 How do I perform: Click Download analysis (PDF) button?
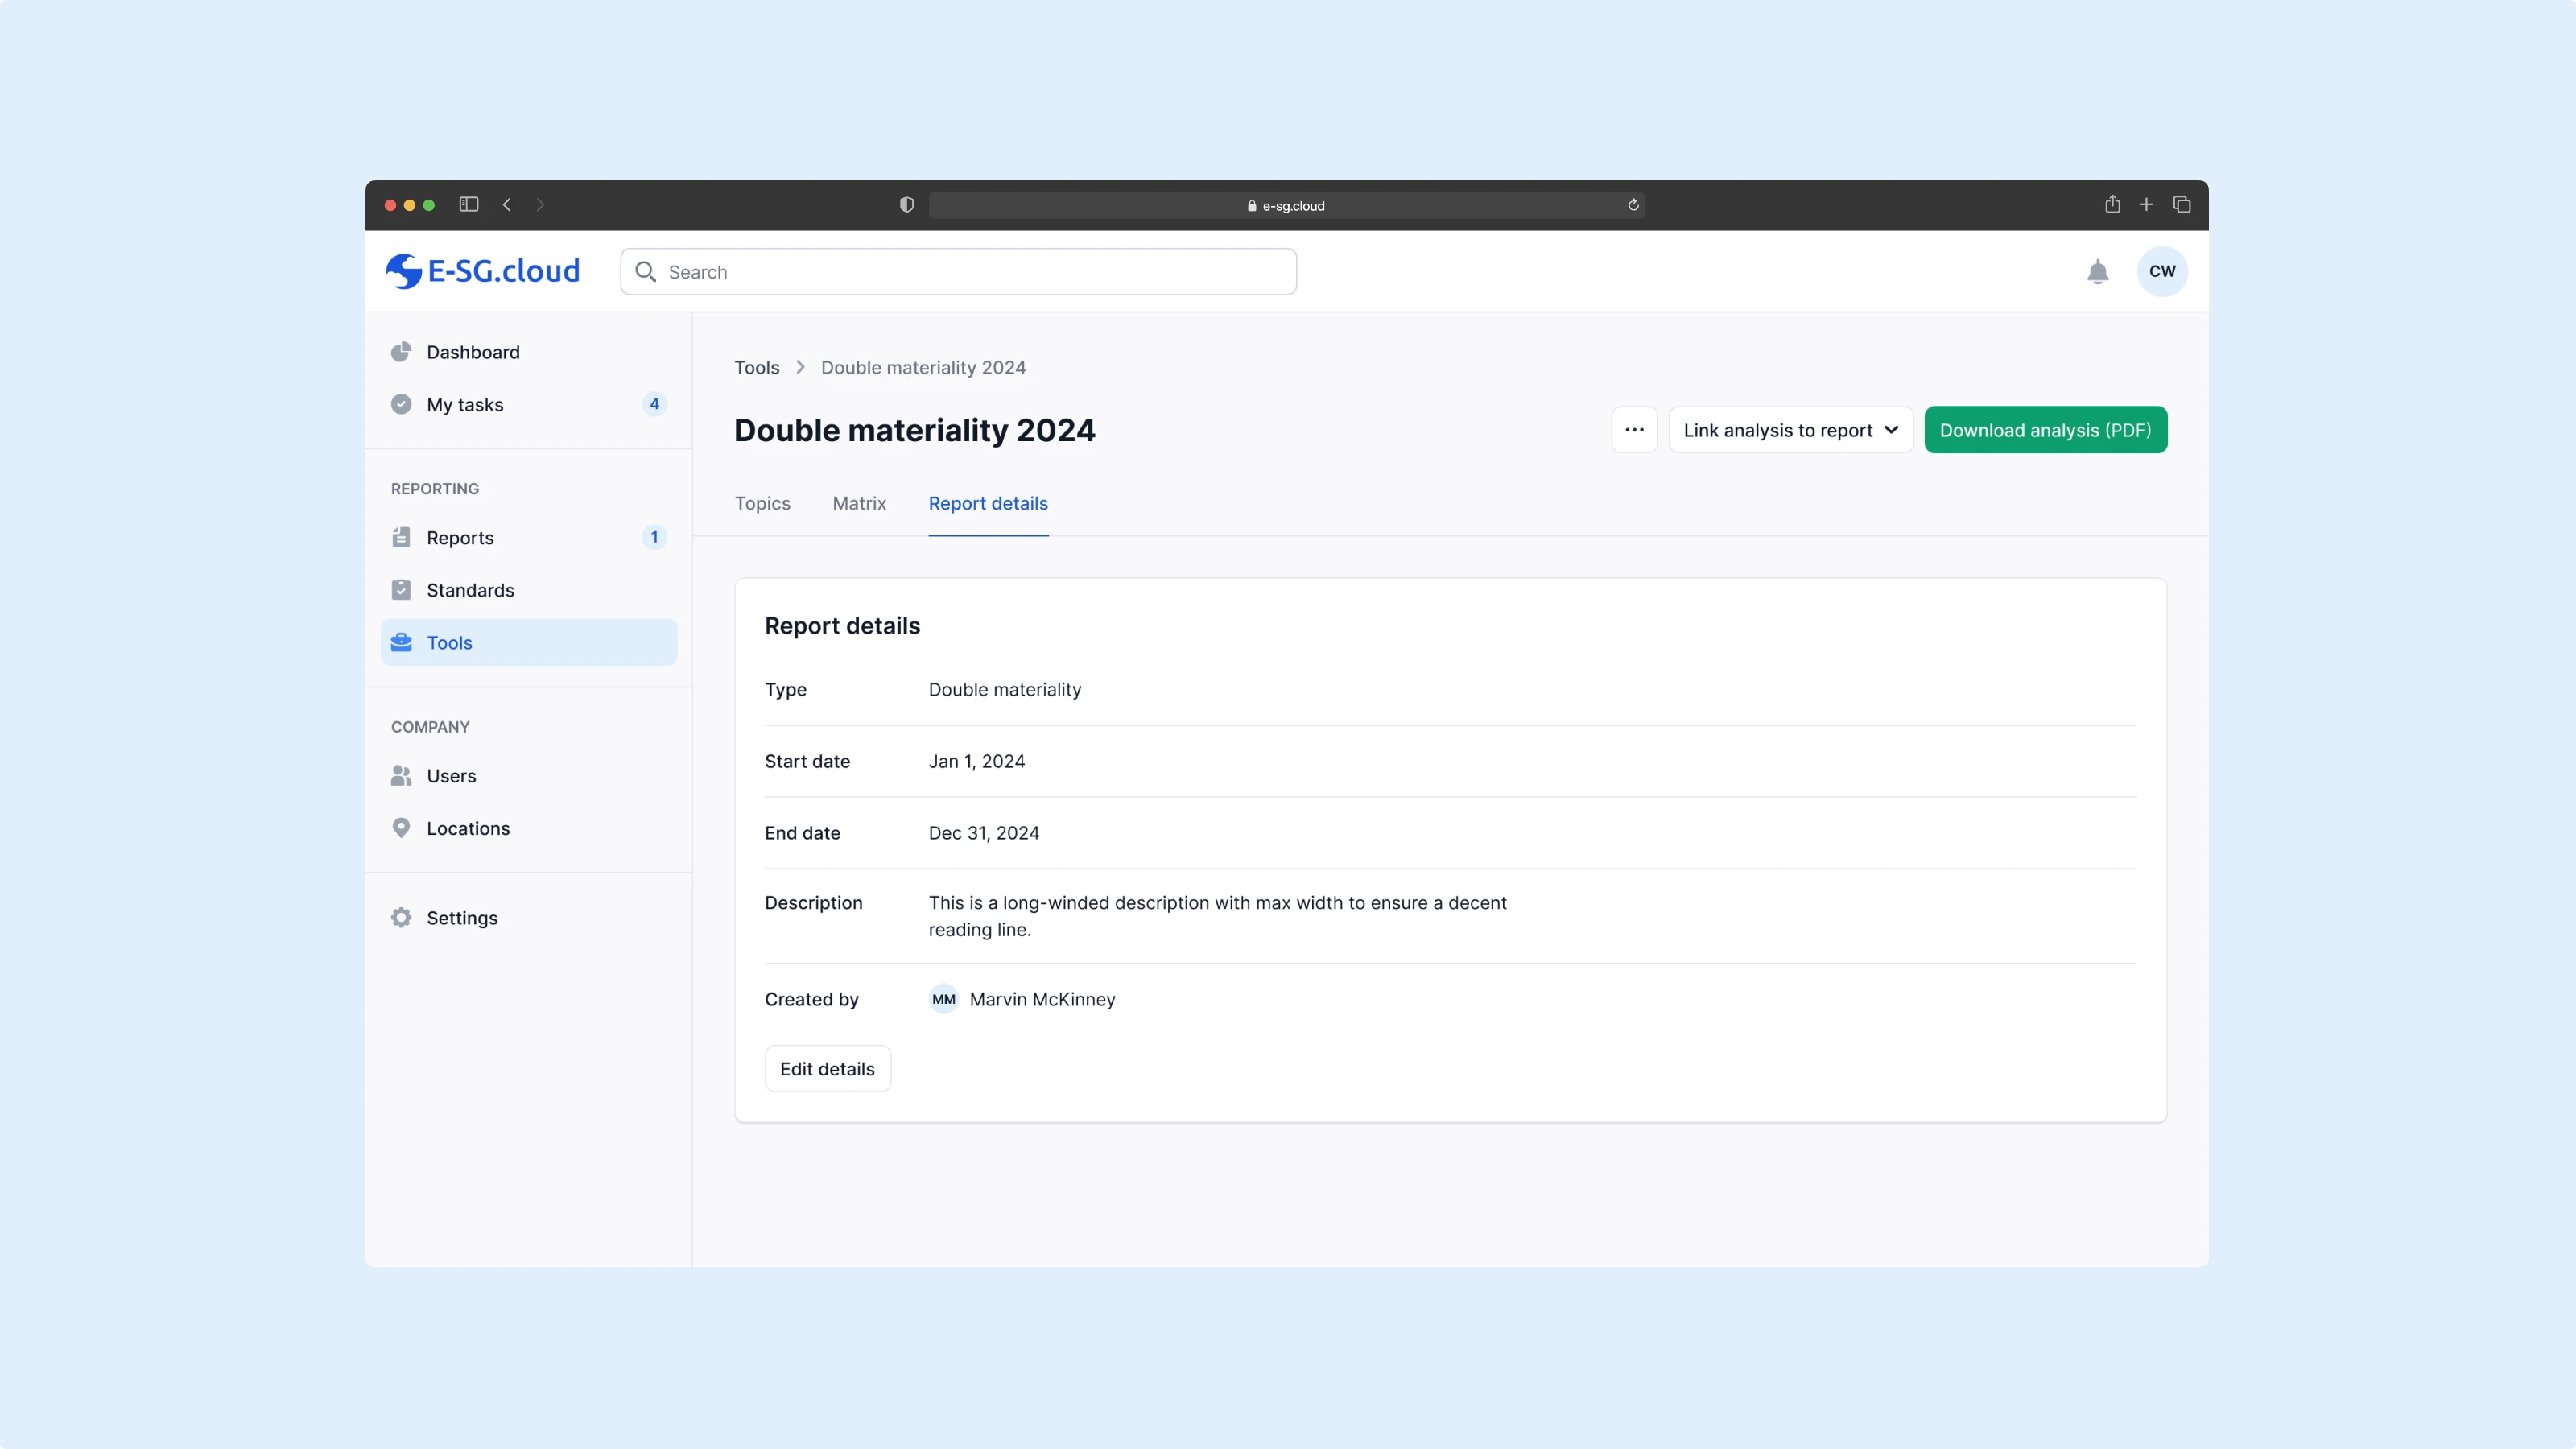[2045, 430]
